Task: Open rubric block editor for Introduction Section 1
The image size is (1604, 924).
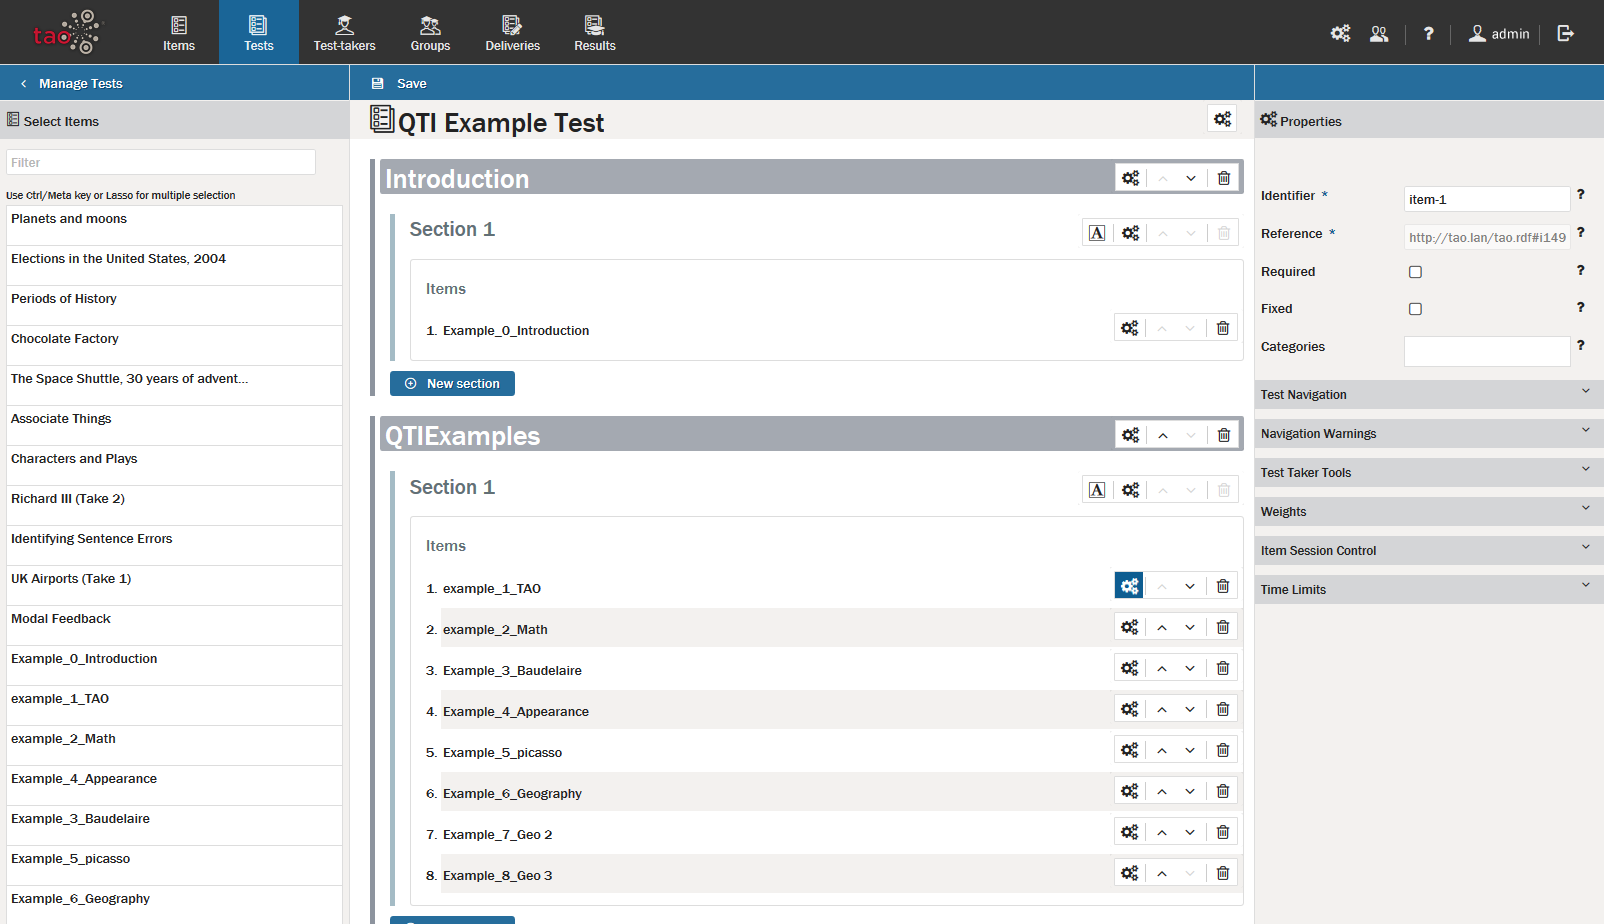Action: point(1097,233)
